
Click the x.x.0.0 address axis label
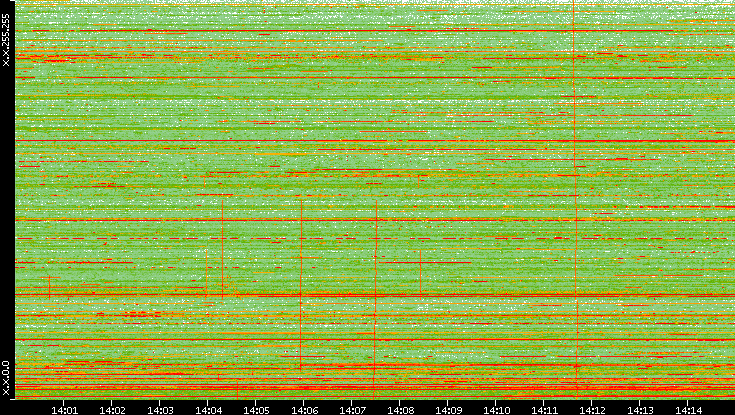pos(6,378)
